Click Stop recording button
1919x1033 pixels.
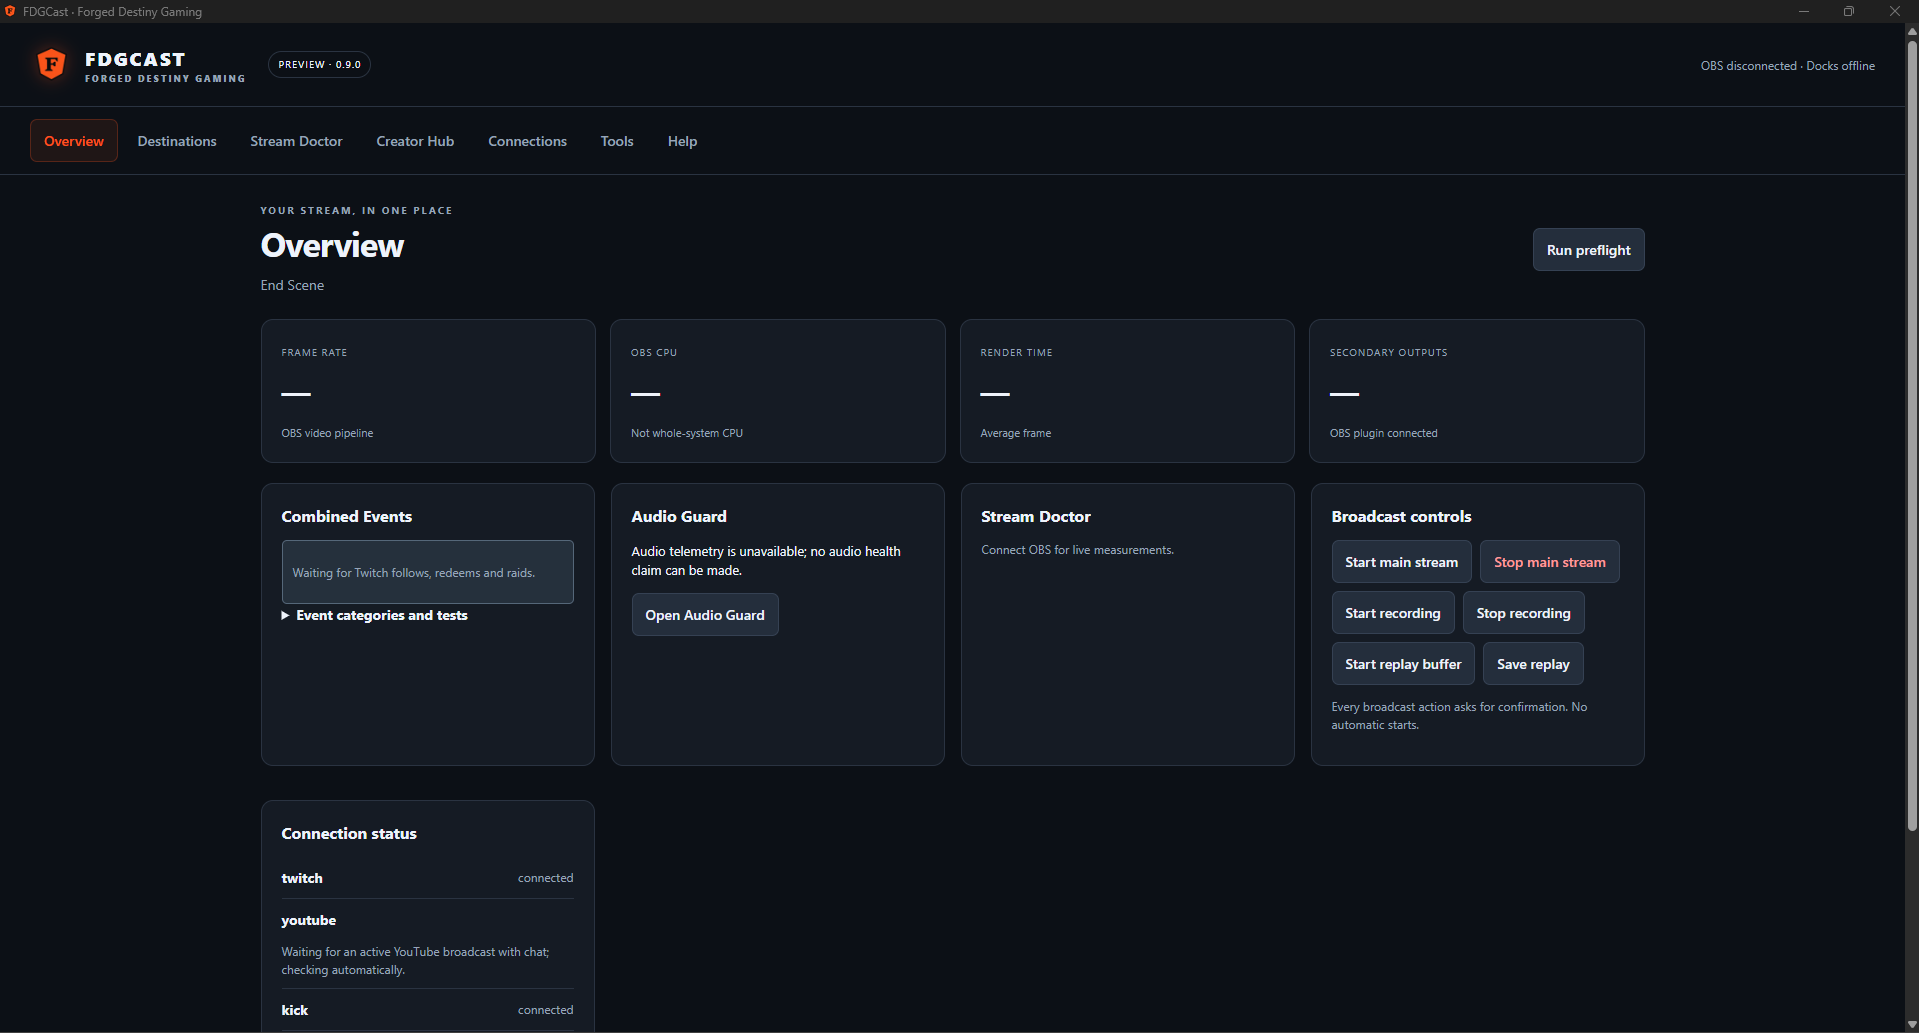1523,613
